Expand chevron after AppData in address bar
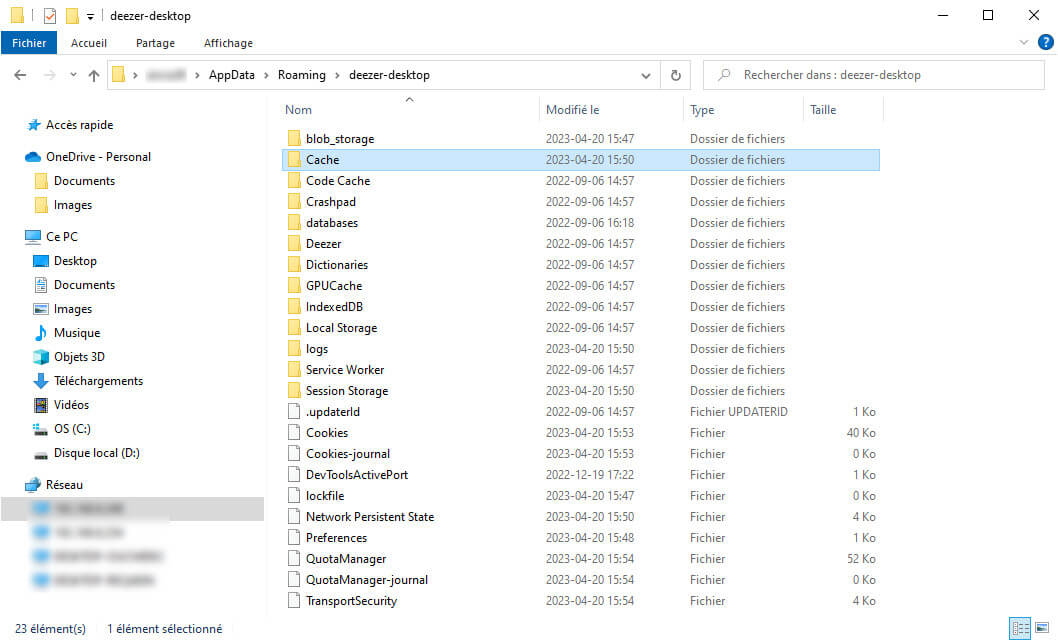The height and width of the screenshot is (641, 1058). coord(266,75)
